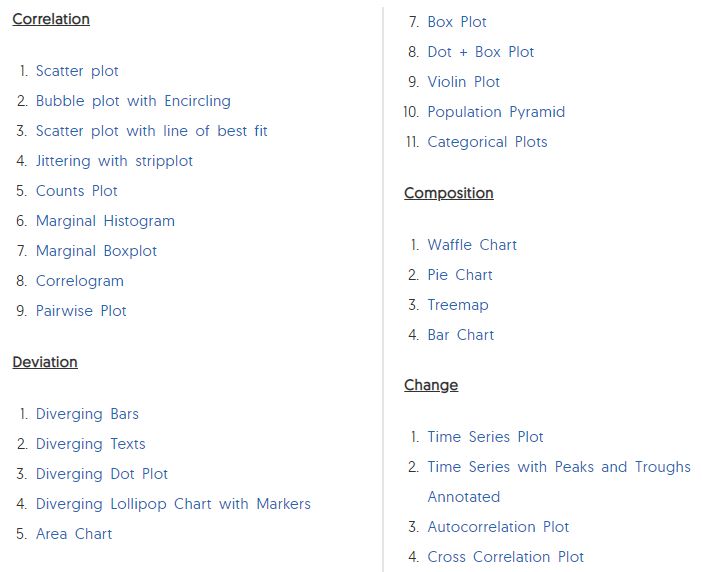Click the Correlogram link

click(x=80, y=281)
